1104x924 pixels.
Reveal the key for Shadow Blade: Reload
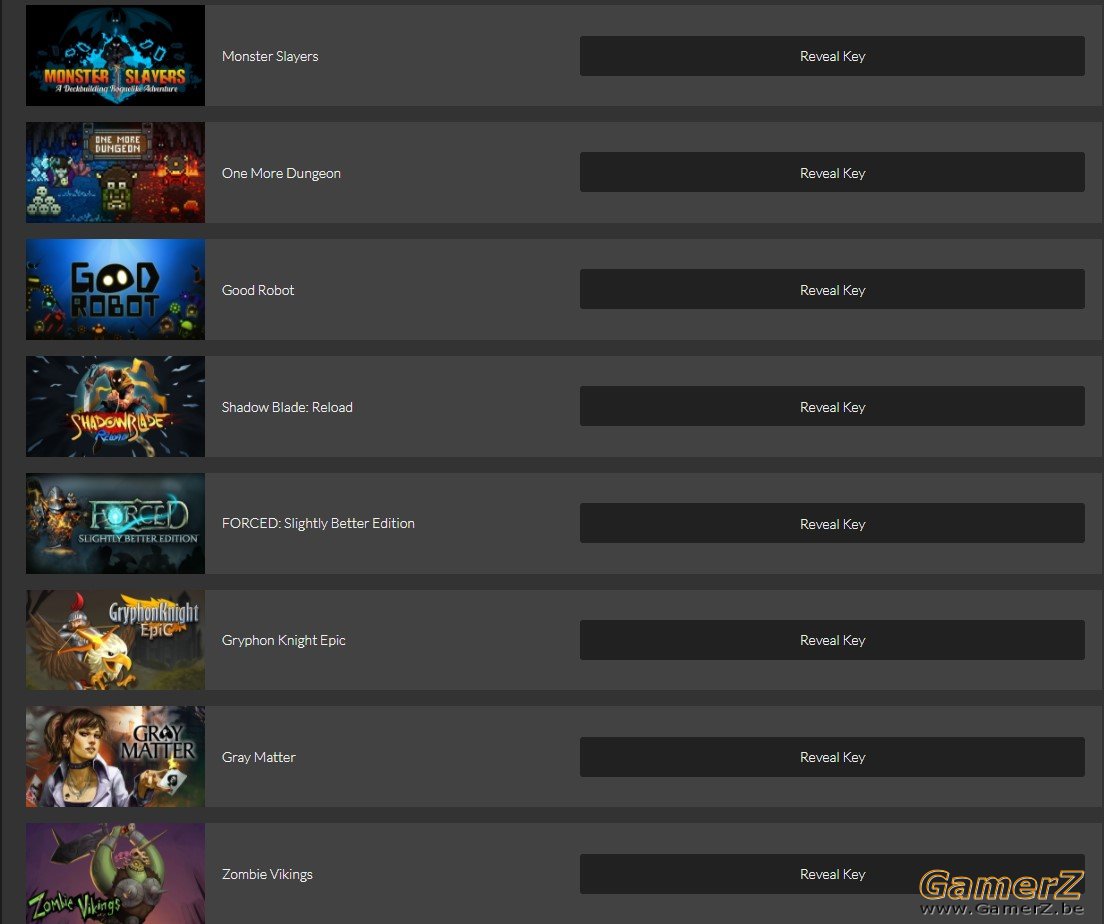click(x=832, y=406)
